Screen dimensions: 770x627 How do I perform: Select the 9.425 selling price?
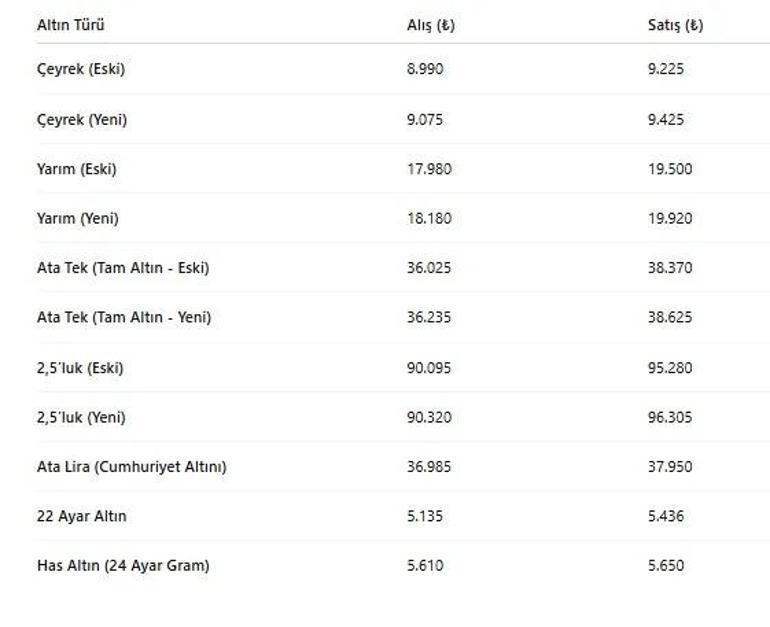(665, 120)
